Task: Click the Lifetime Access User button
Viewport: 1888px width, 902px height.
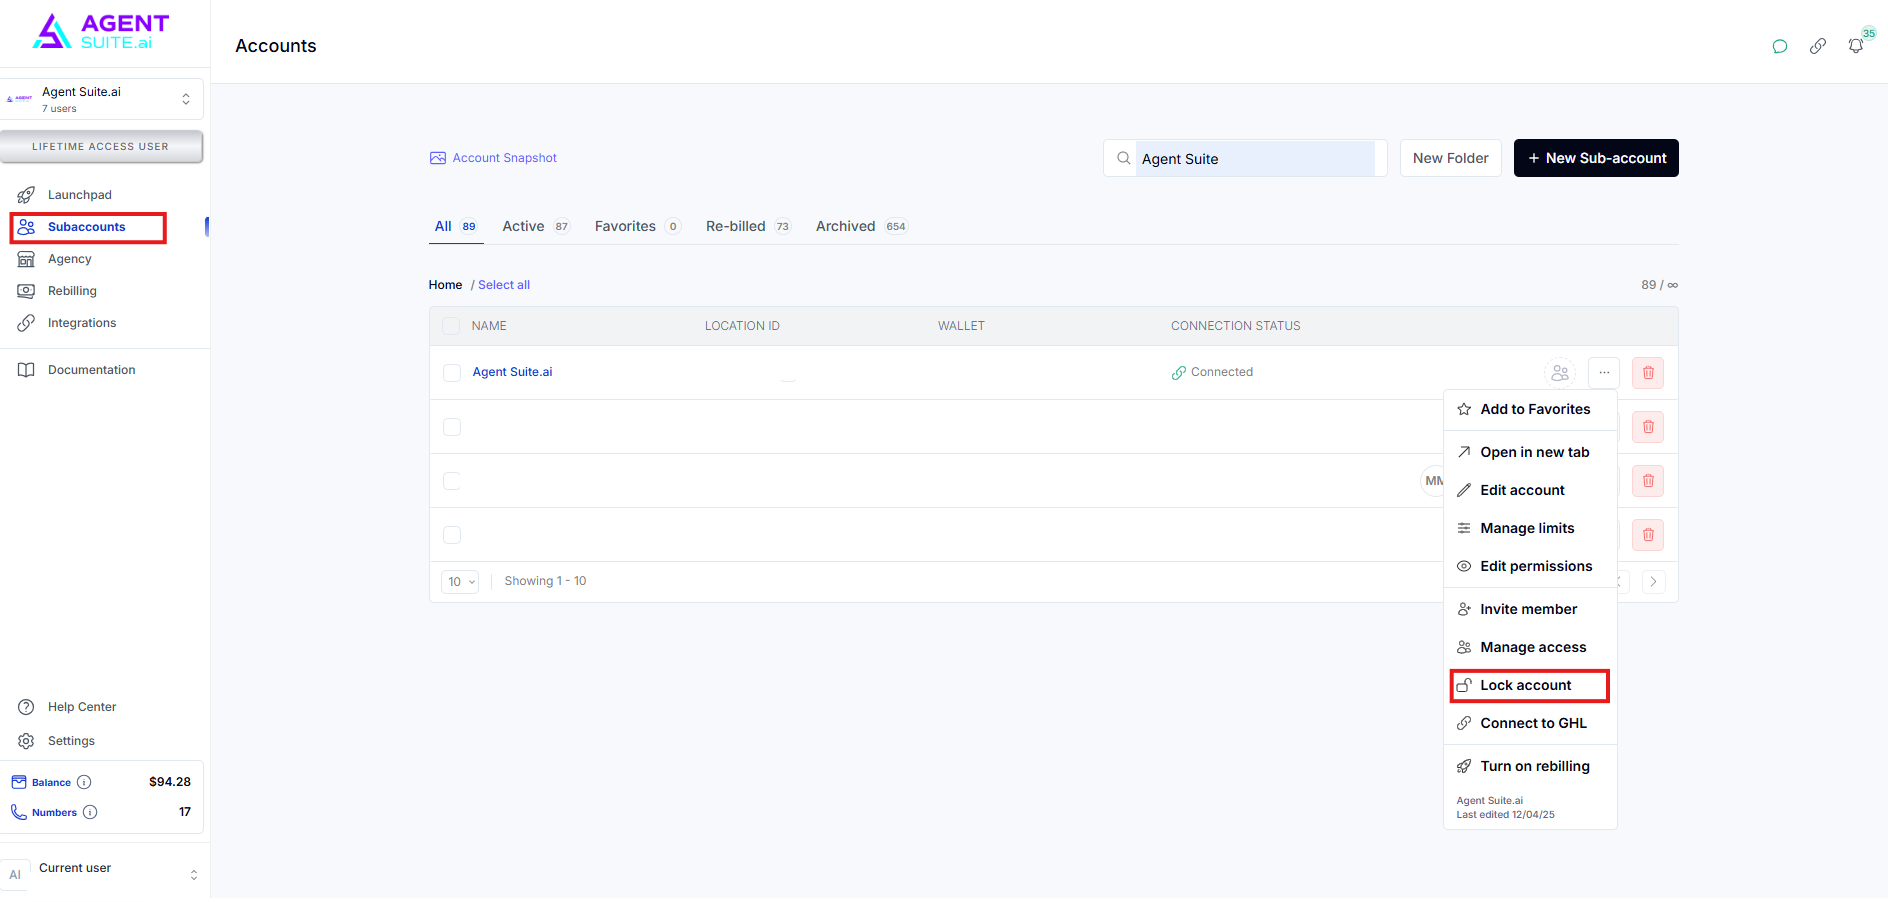Action: click(101, 146)
